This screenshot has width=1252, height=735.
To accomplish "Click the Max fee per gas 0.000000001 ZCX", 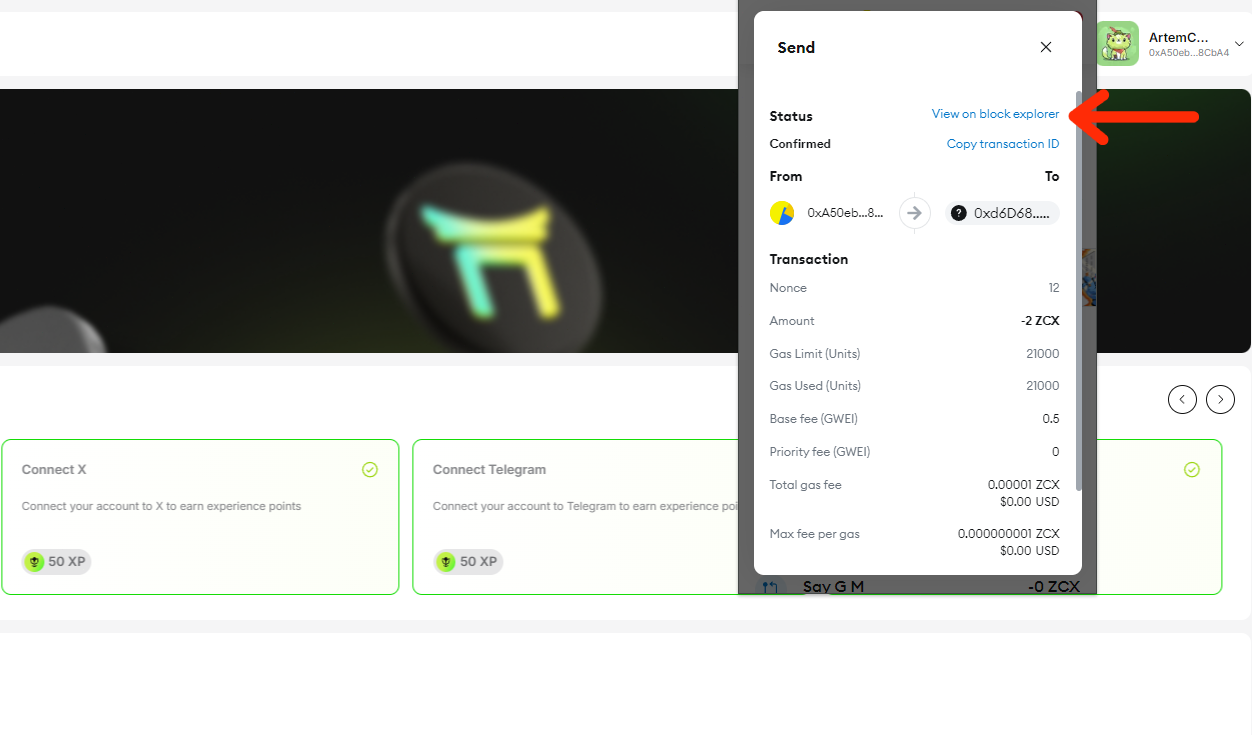I will (1009, 534).
